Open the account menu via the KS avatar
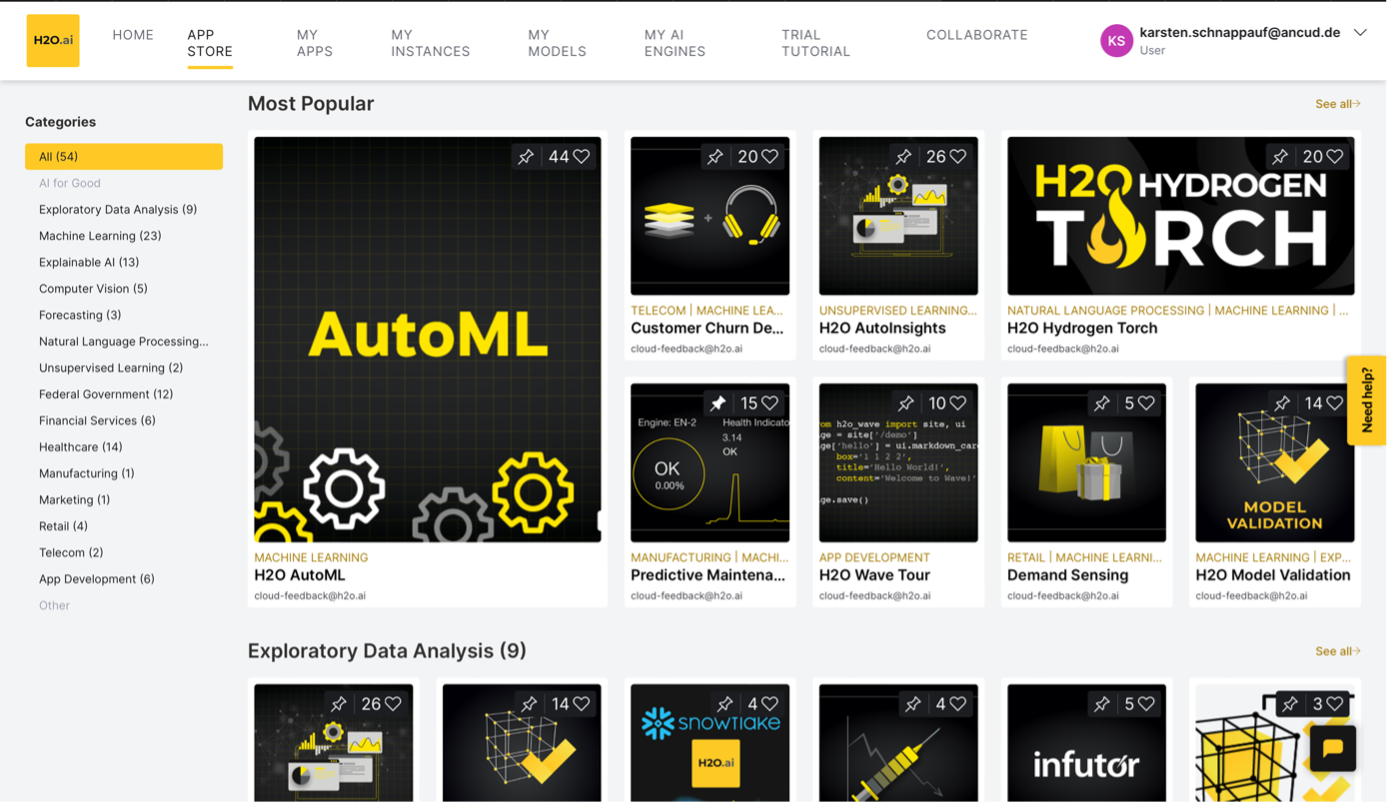The width and height of the screenshot is (1390, 806). click(1117, 40)
